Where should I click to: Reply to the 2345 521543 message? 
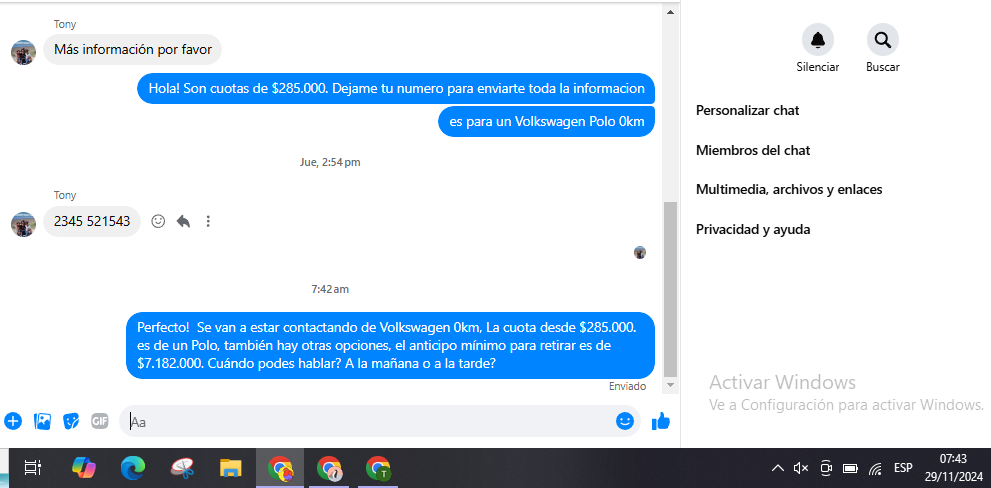coord(183,221)
